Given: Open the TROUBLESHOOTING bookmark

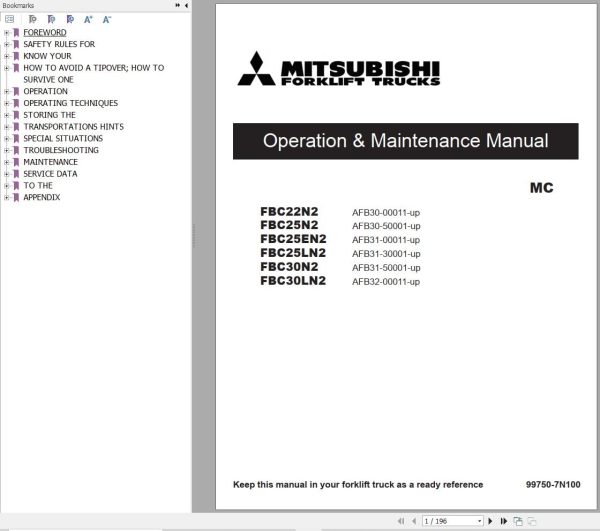Looking at the screenshot, I should (61, 150).
